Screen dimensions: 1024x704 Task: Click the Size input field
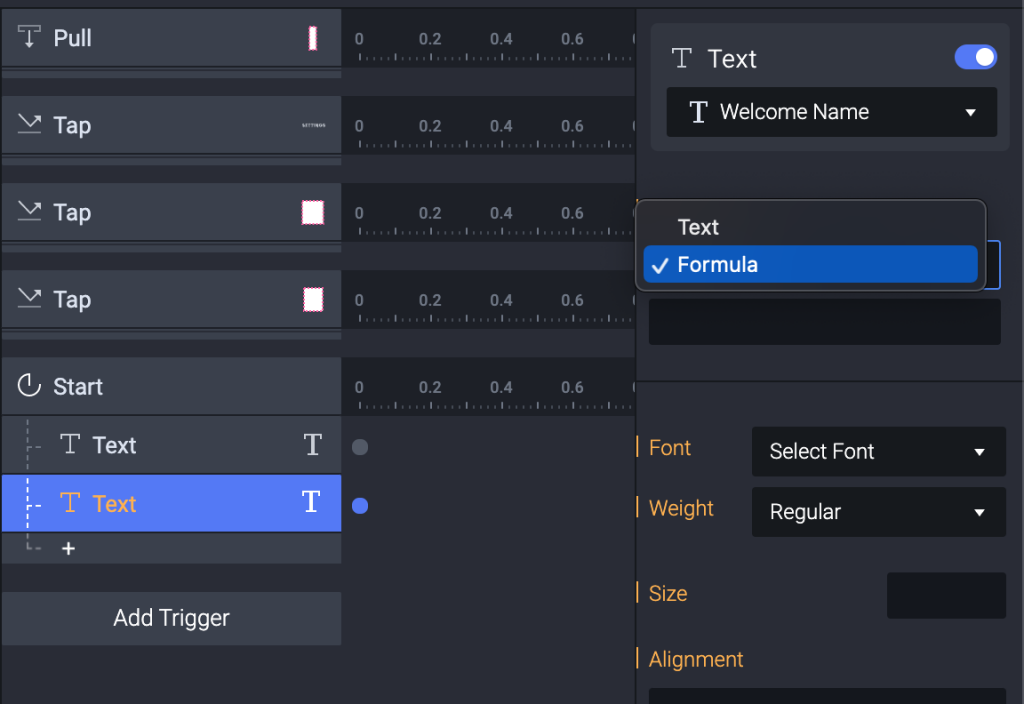tap(945, 595)
